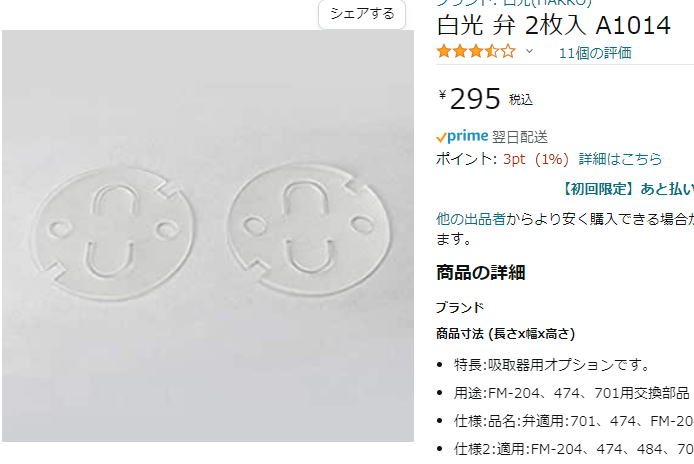694x464 pixels.
Task: Open the 他の出品者 other sellers link
Action: pos(470,219)
